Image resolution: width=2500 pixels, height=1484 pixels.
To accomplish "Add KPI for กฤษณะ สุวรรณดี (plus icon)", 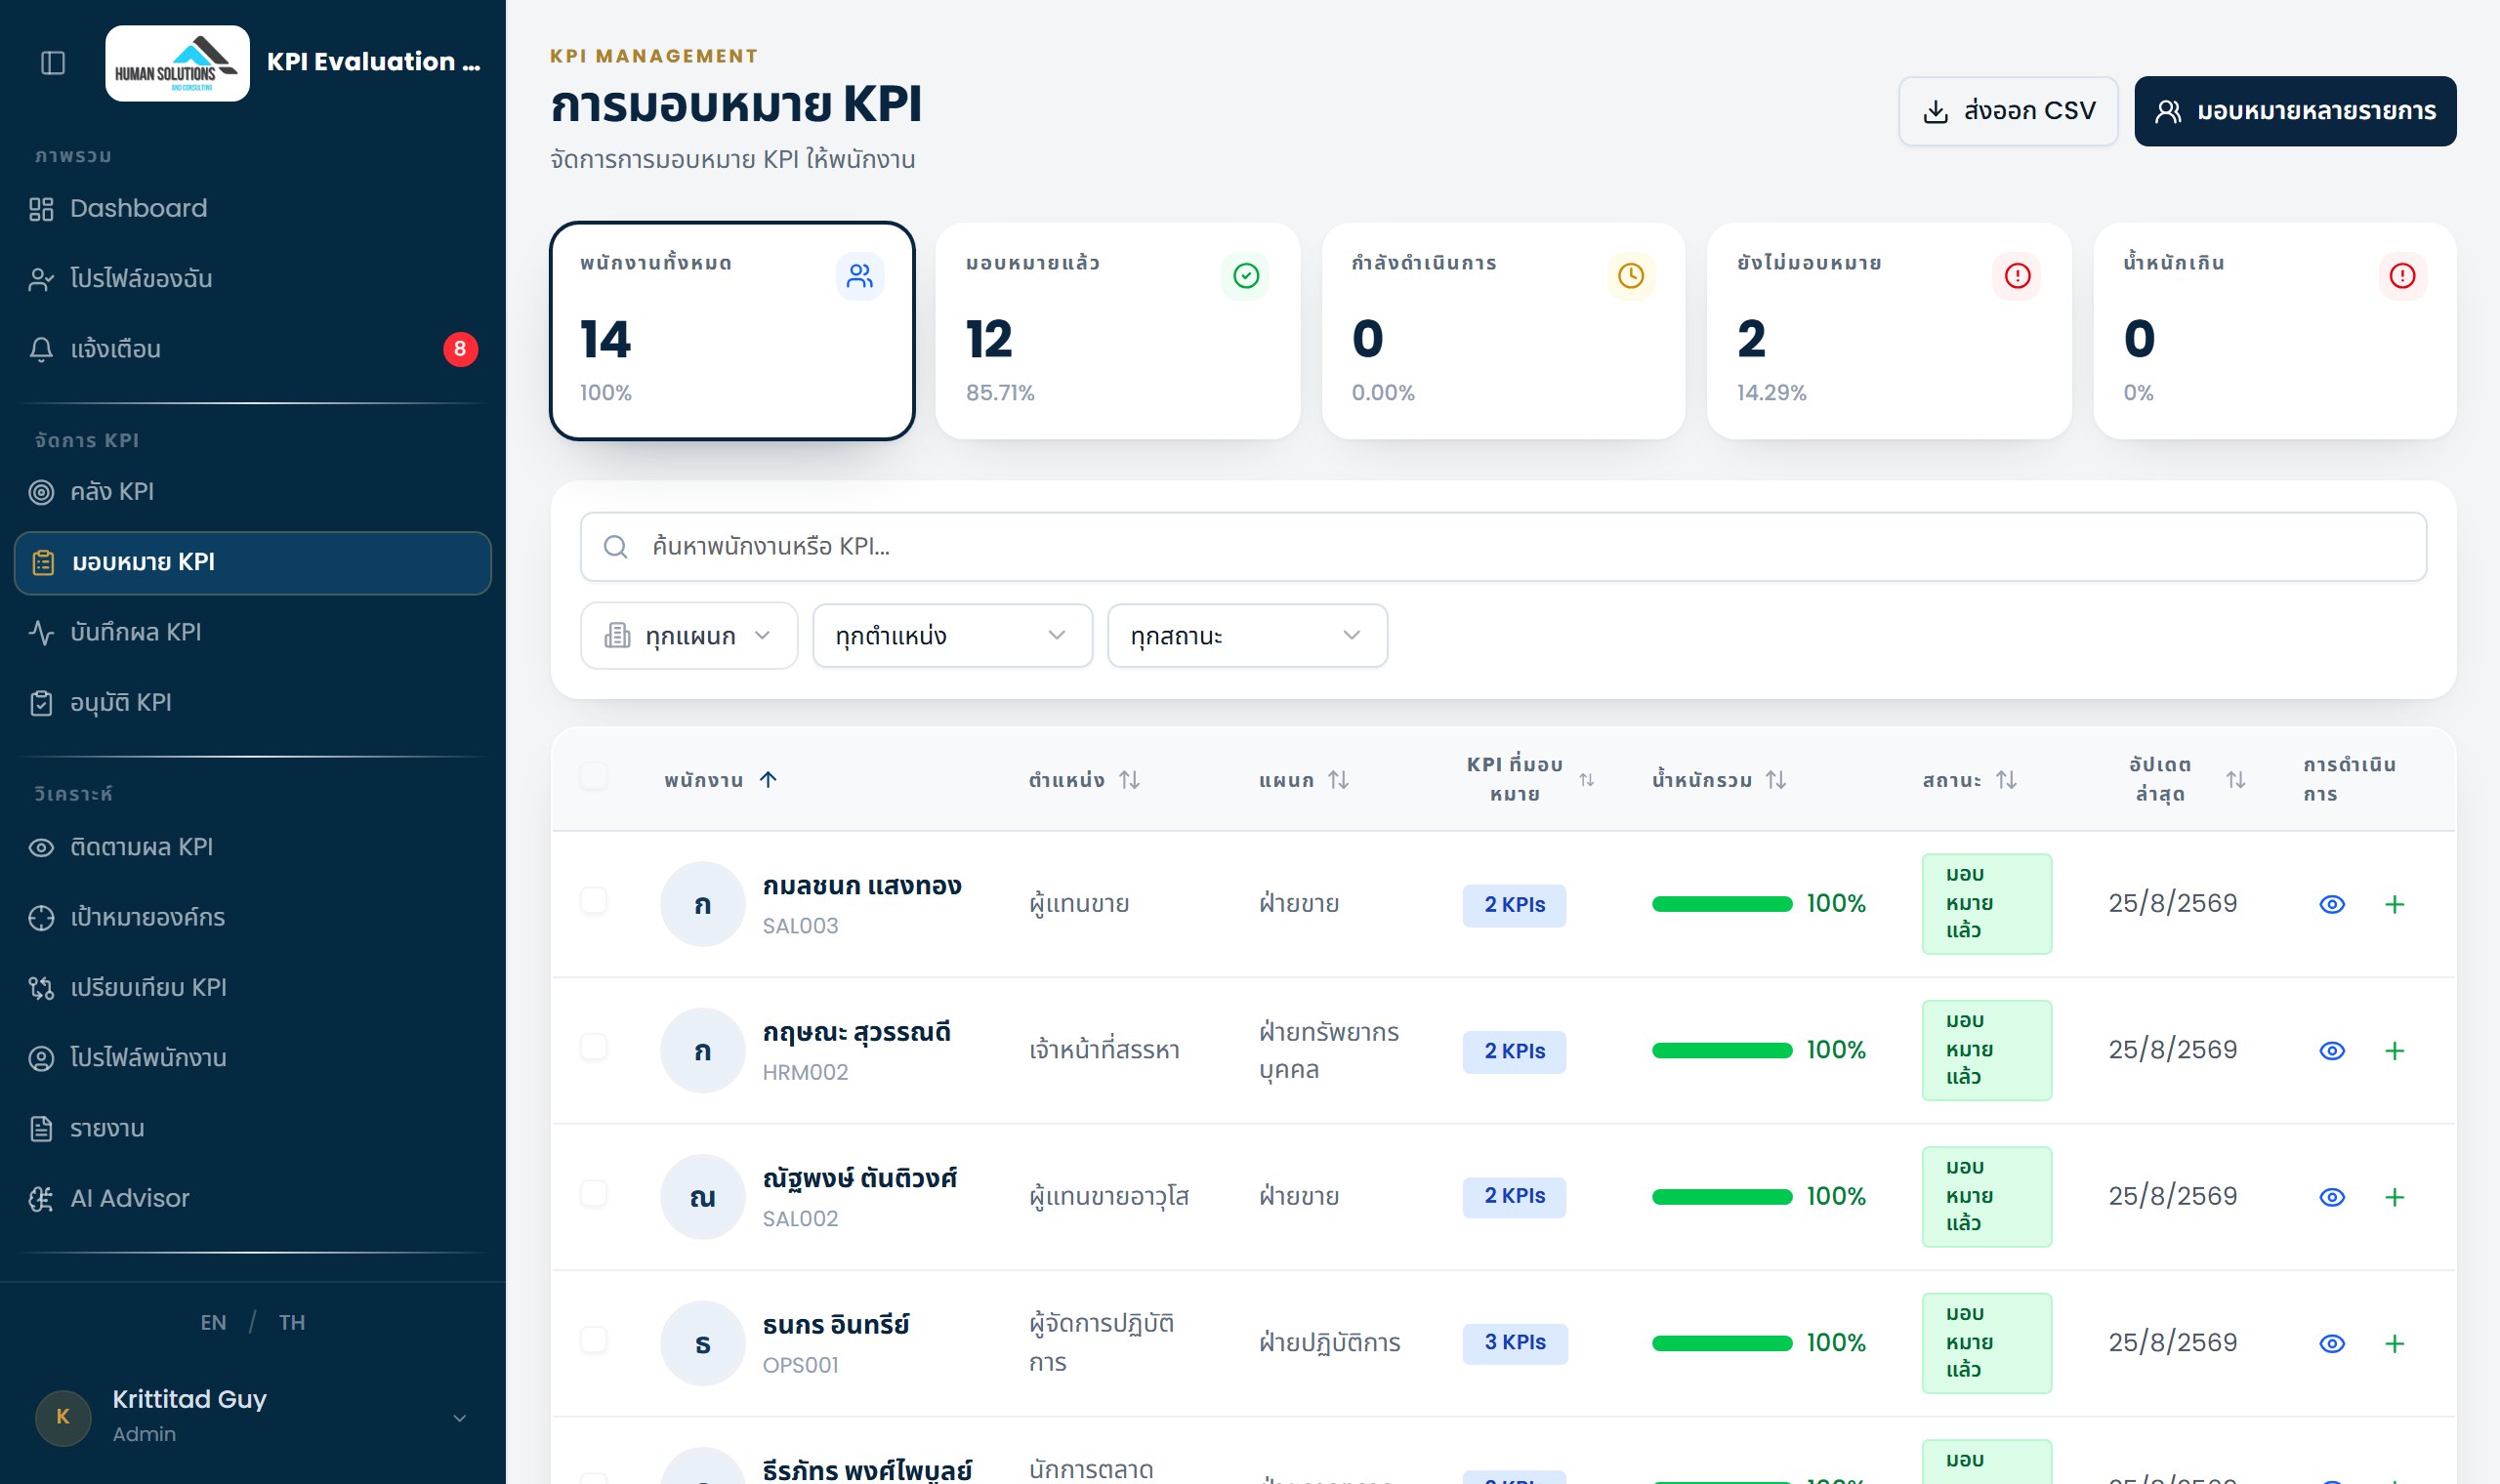I will click(2394, 1051).
